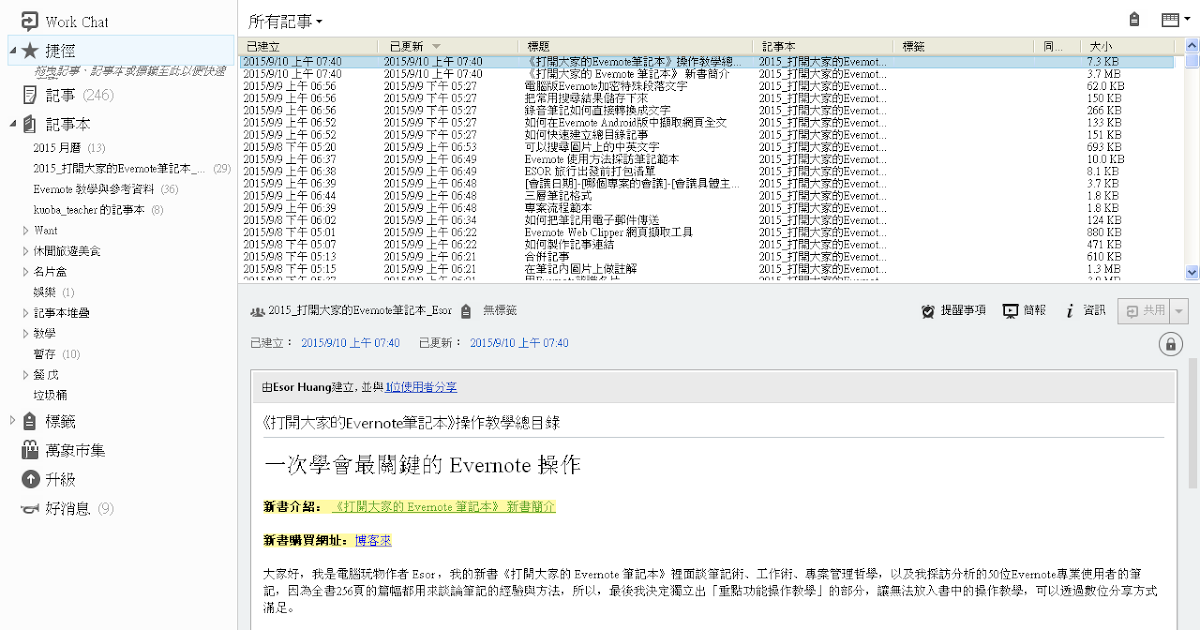This screenshot has width=1200, height=630.
Task: Click the 共用 share button
Action: (1145, 311)
